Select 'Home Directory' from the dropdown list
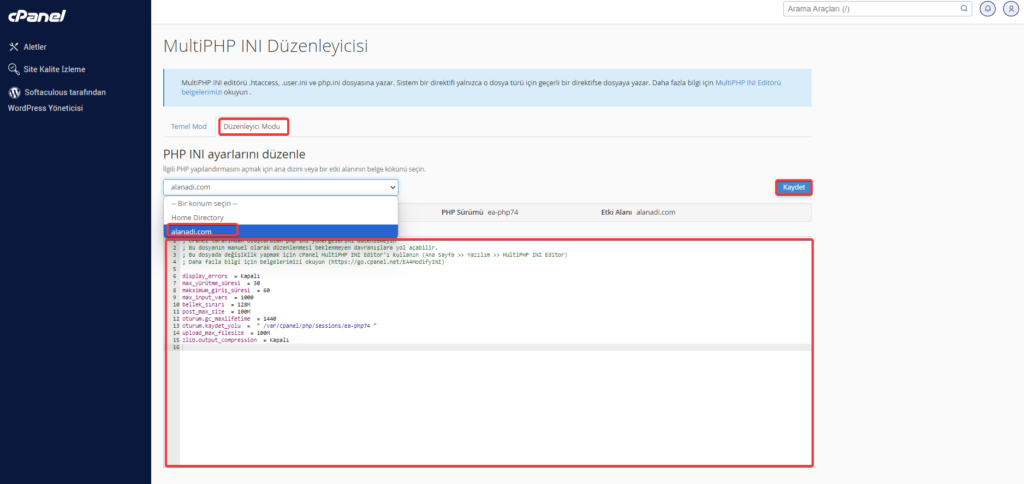Viewport: 1024px width, 484px height. point(197,217)
